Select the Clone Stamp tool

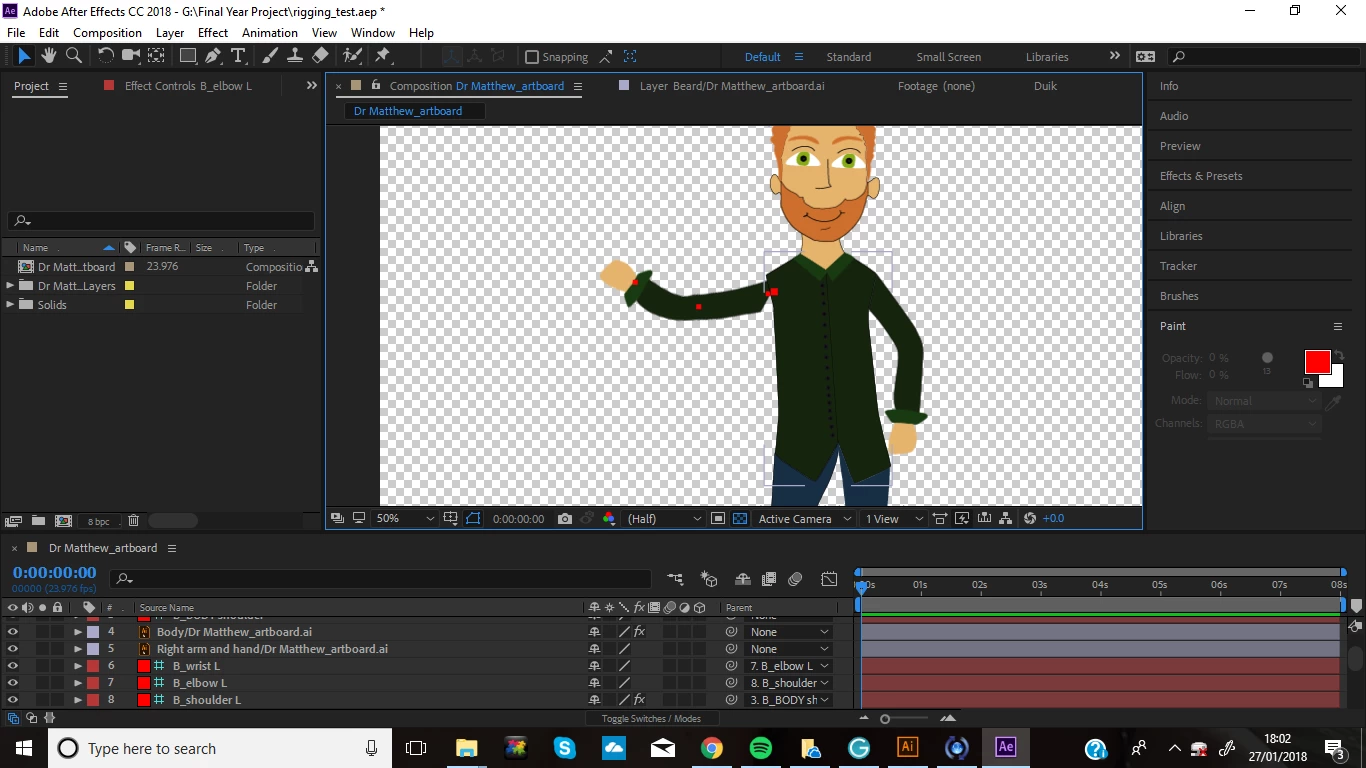[295, 56]
